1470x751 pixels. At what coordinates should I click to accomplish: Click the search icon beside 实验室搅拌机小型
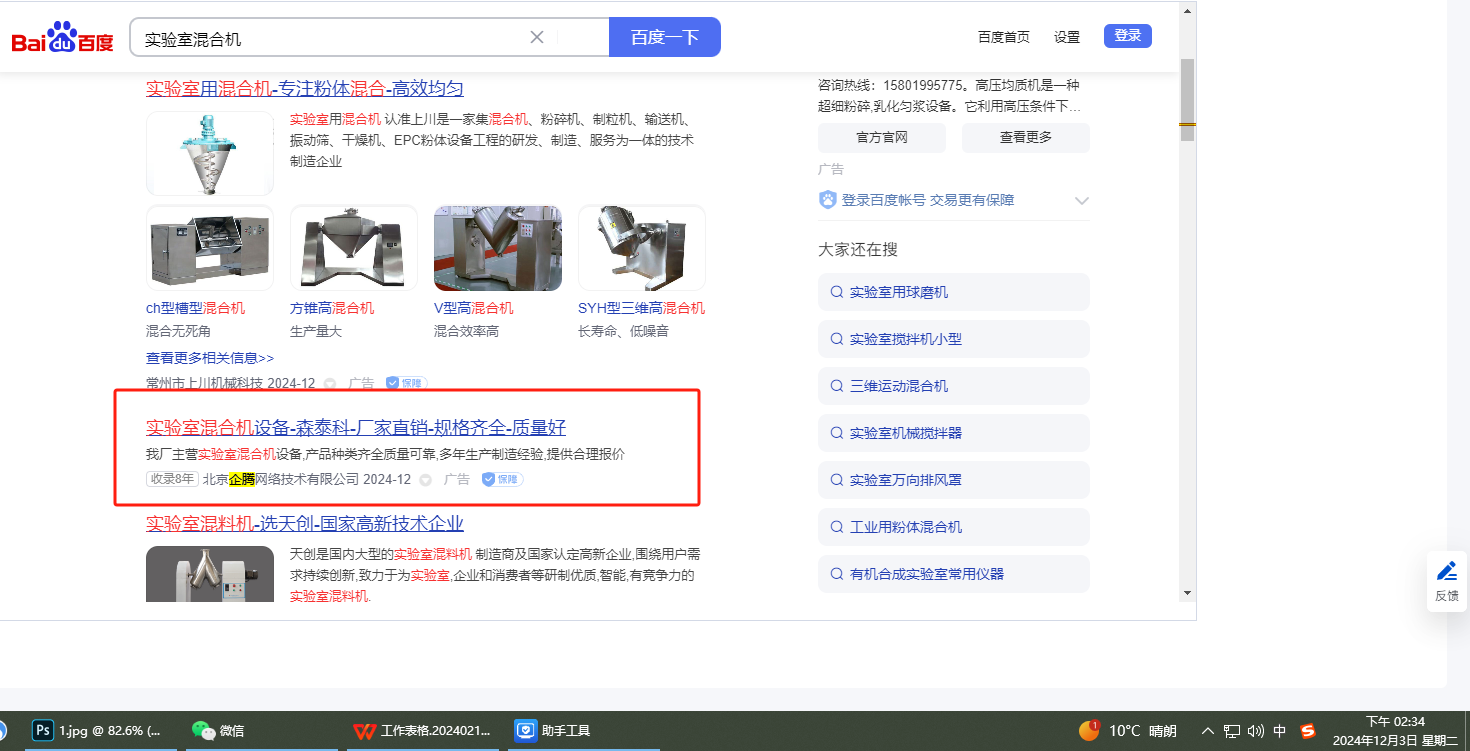coord(836,339)
